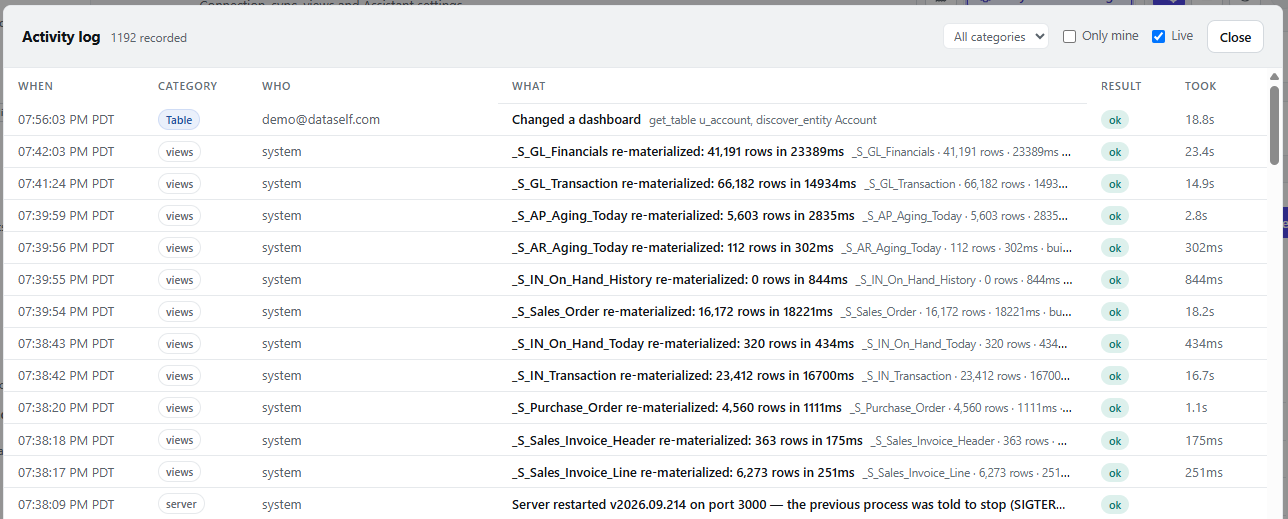The width and height of the screenshot is (1288, 519).
Task: Click the 175ms duration value
Action: (x=1203, y=440)
